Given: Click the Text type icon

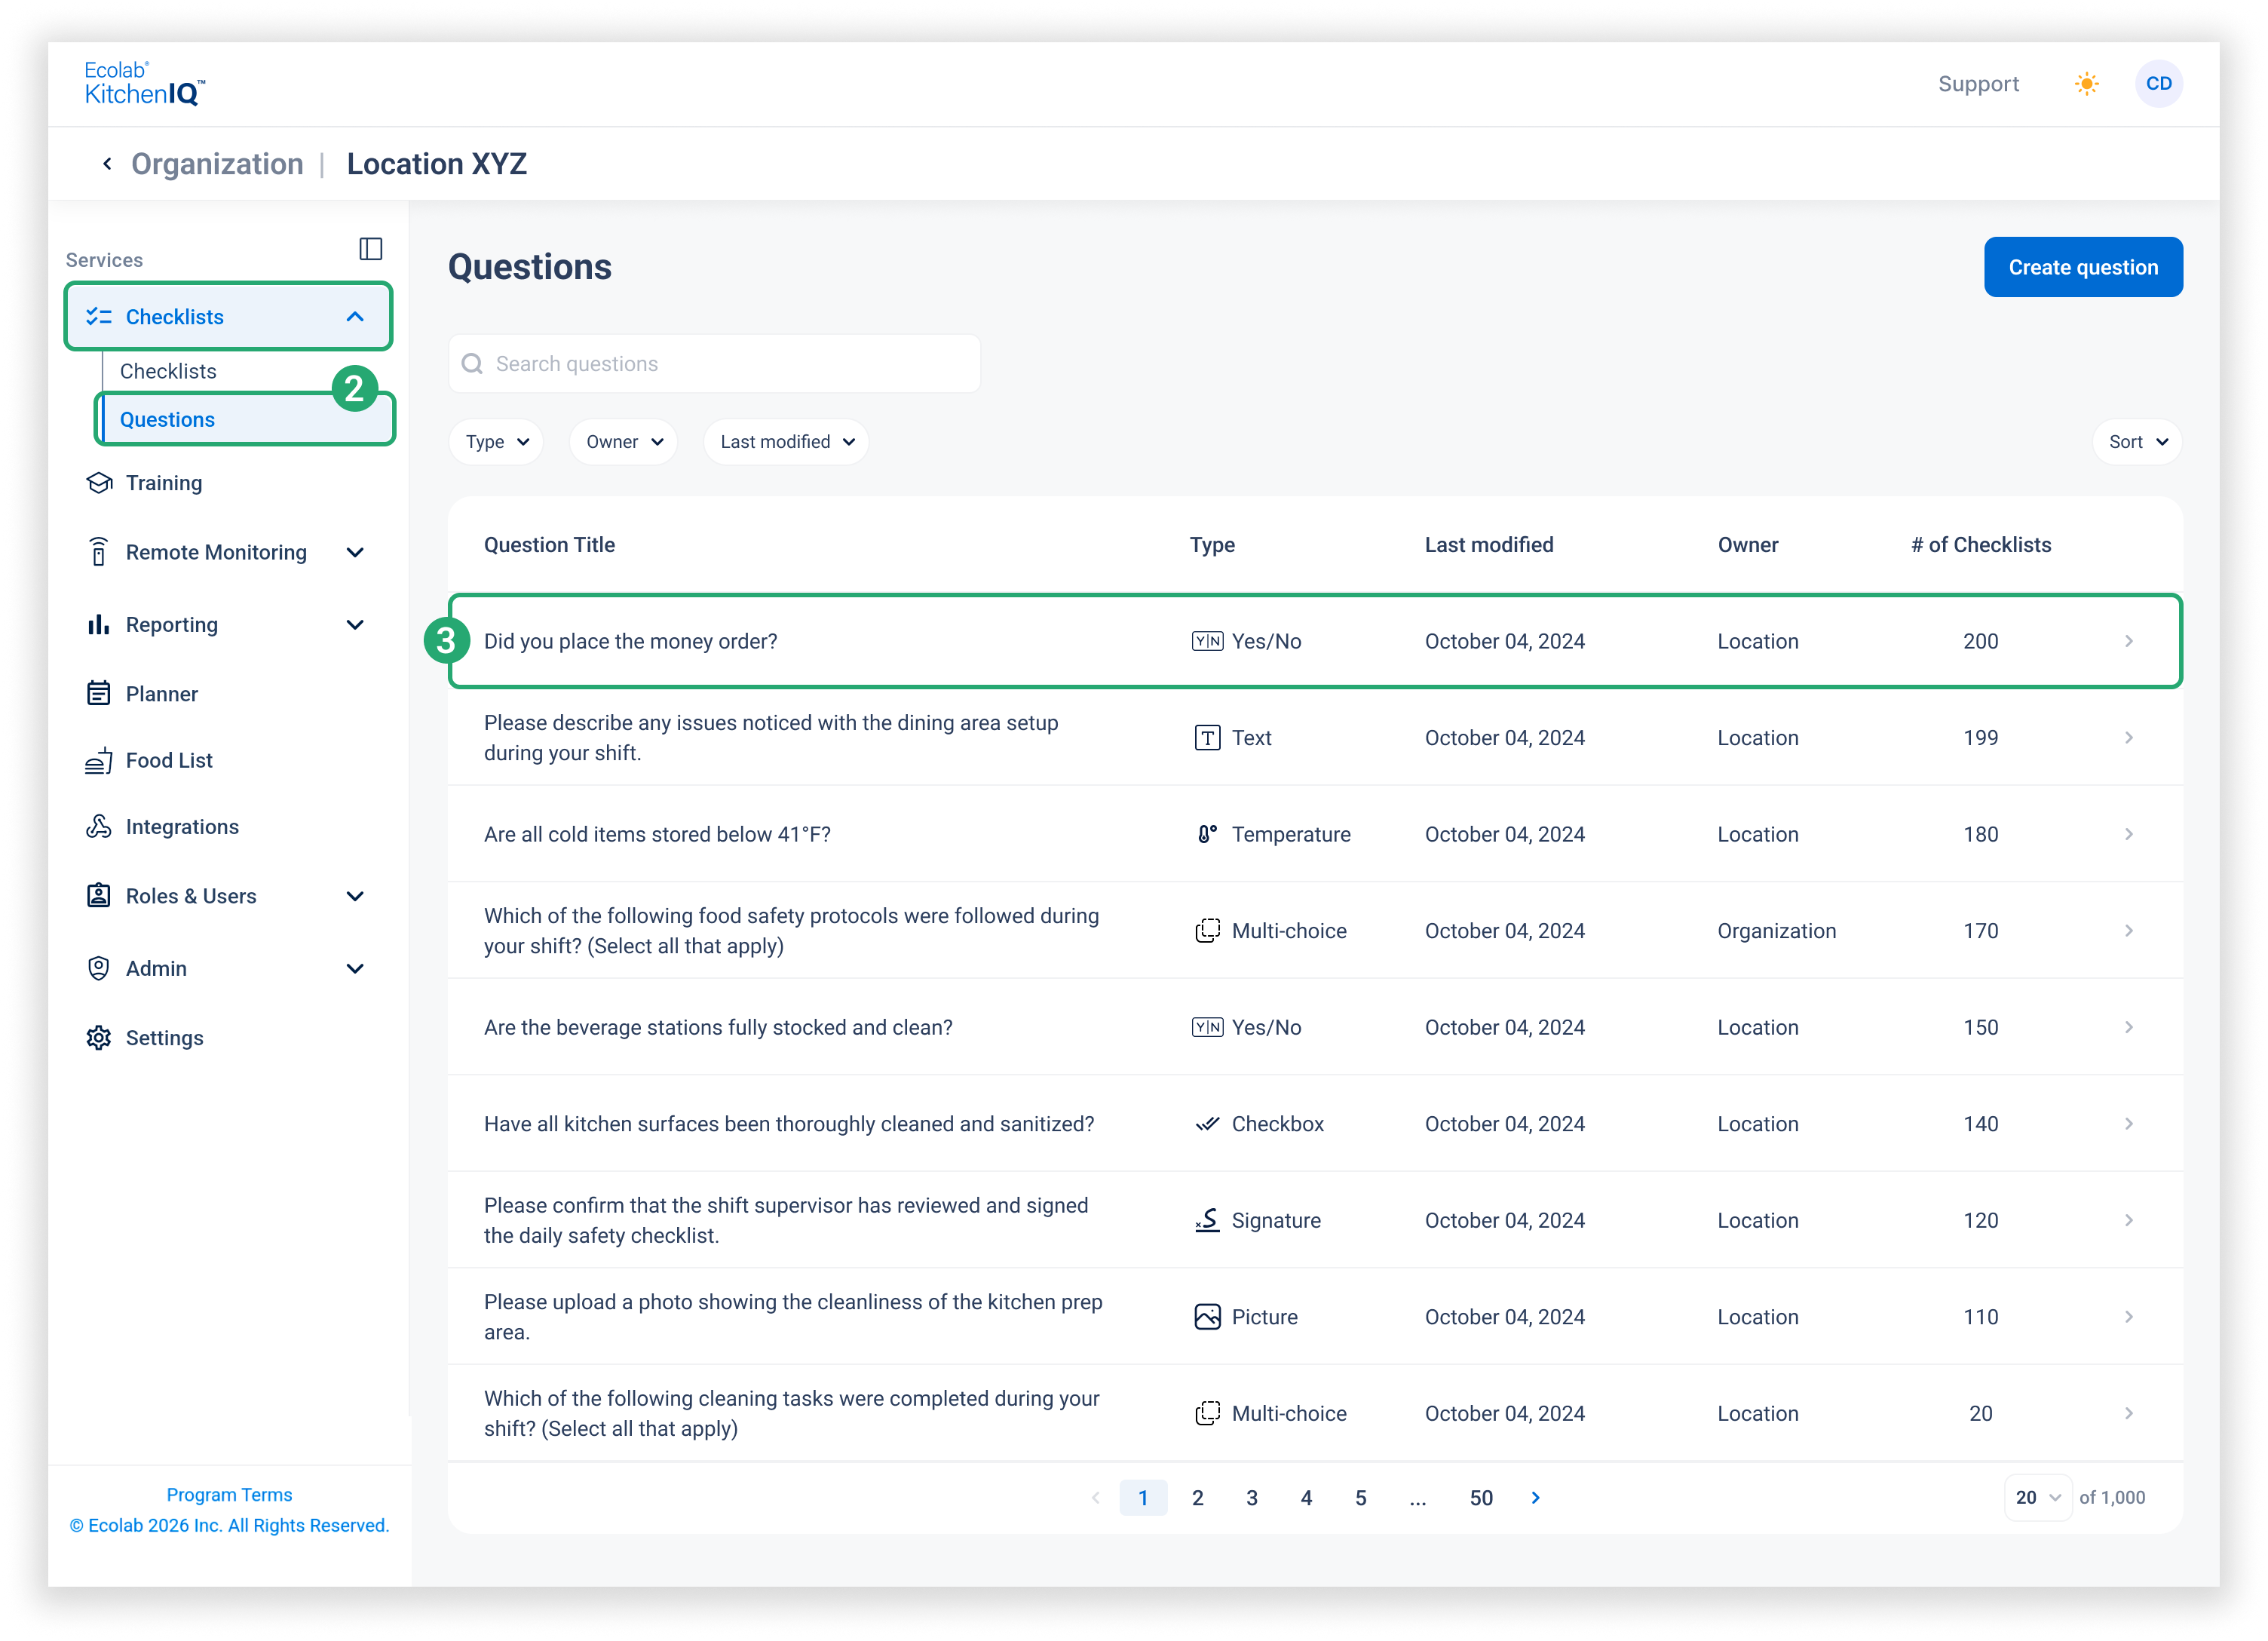Looking at the screenshot, I should coord(1207,738).
